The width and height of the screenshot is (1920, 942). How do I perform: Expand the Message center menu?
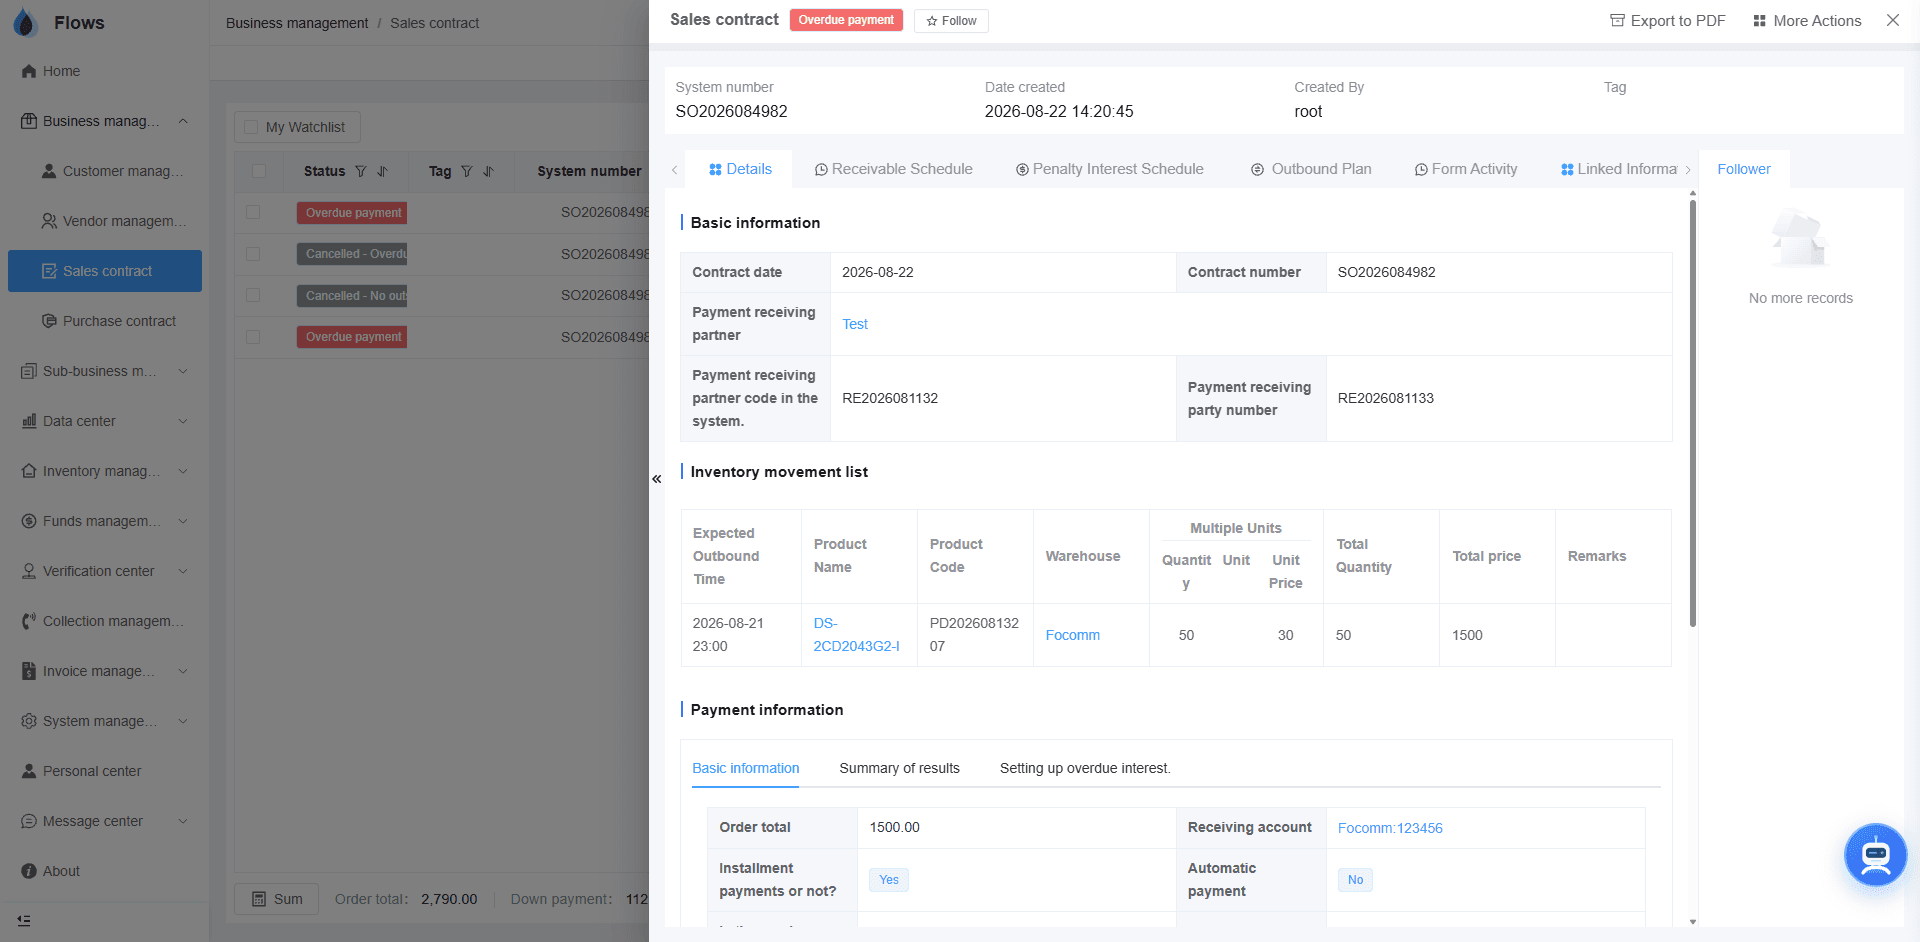click(183, 821)
